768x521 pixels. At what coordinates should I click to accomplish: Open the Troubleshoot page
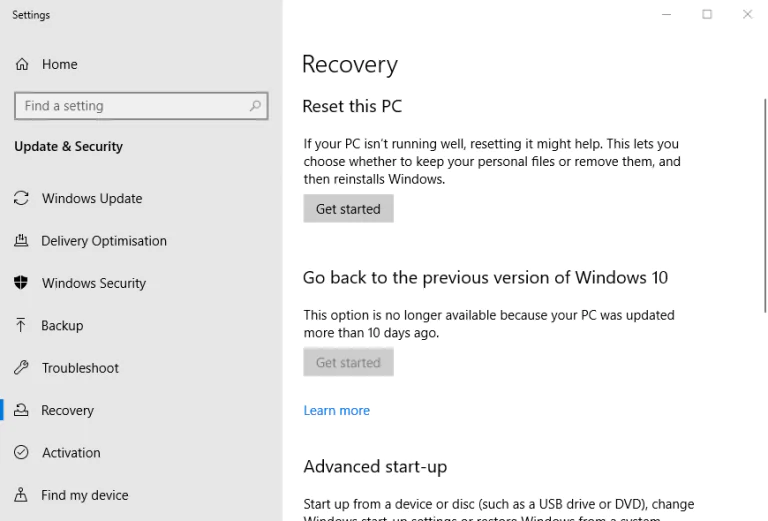tap(80, 368)
